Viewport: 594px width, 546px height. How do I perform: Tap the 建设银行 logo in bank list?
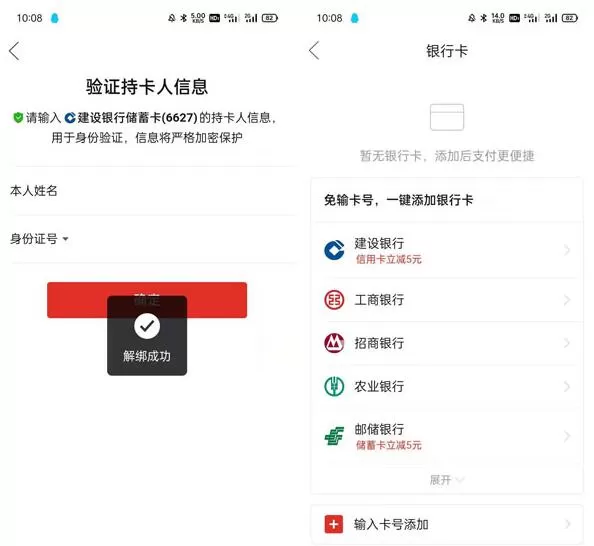tap(334, 250)
